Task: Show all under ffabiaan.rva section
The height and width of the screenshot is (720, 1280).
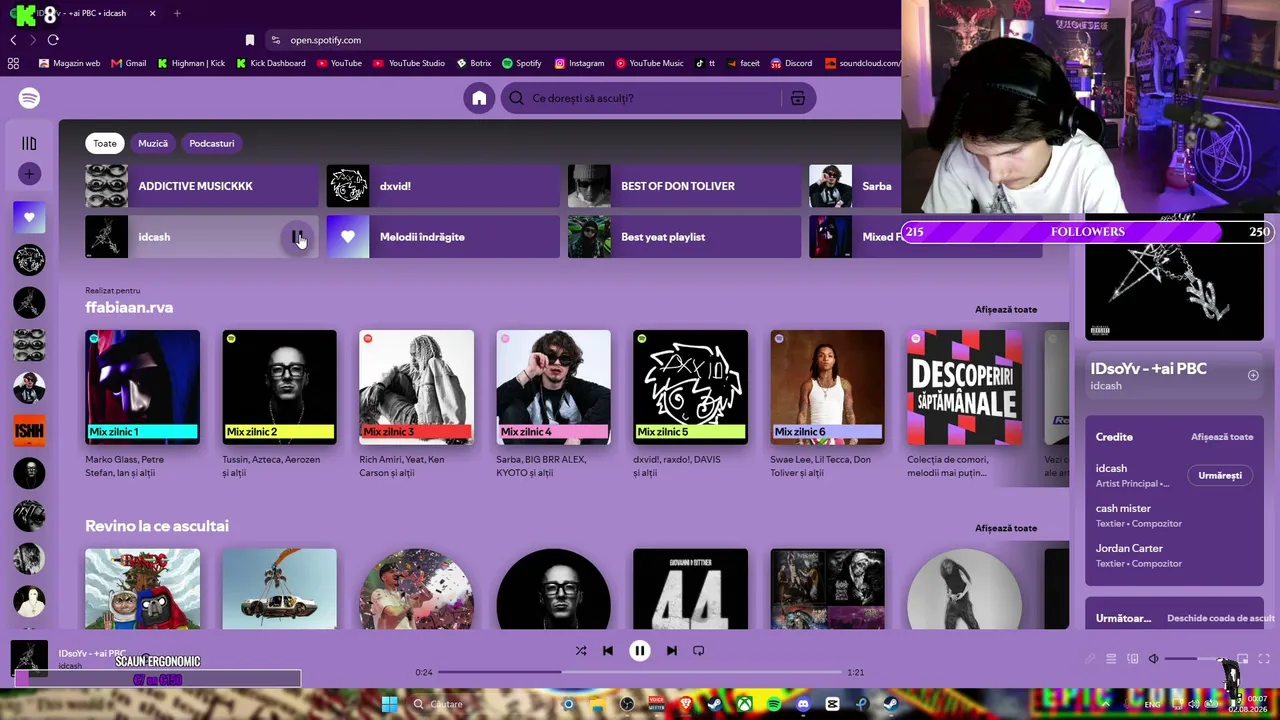Action: pos(1006,310)
